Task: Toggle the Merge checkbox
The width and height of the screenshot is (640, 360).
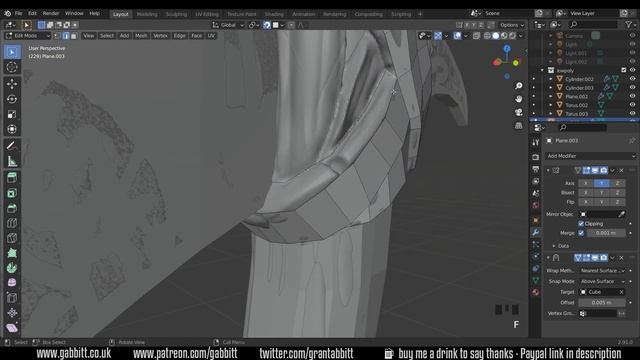Action: (581, 233)
